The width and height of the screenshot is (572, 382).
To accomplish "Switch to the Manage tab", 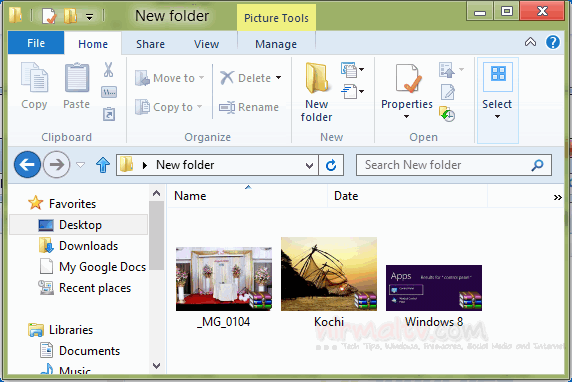I will 276,44.
